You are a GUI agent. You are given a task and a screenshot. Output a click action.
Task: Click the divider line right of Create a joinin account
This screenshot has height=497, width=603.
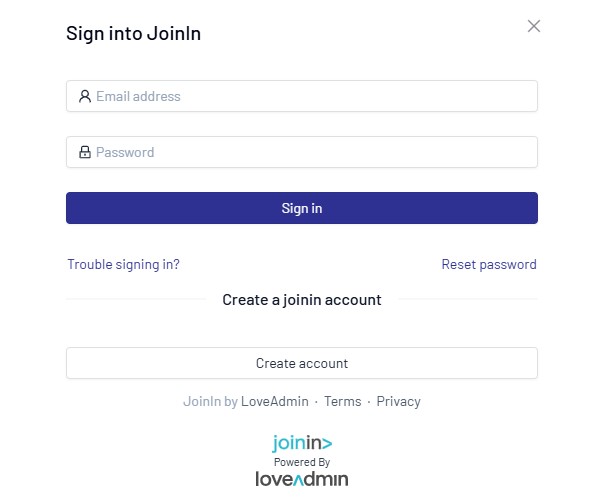pyautogui.click(x=468, y=299)
